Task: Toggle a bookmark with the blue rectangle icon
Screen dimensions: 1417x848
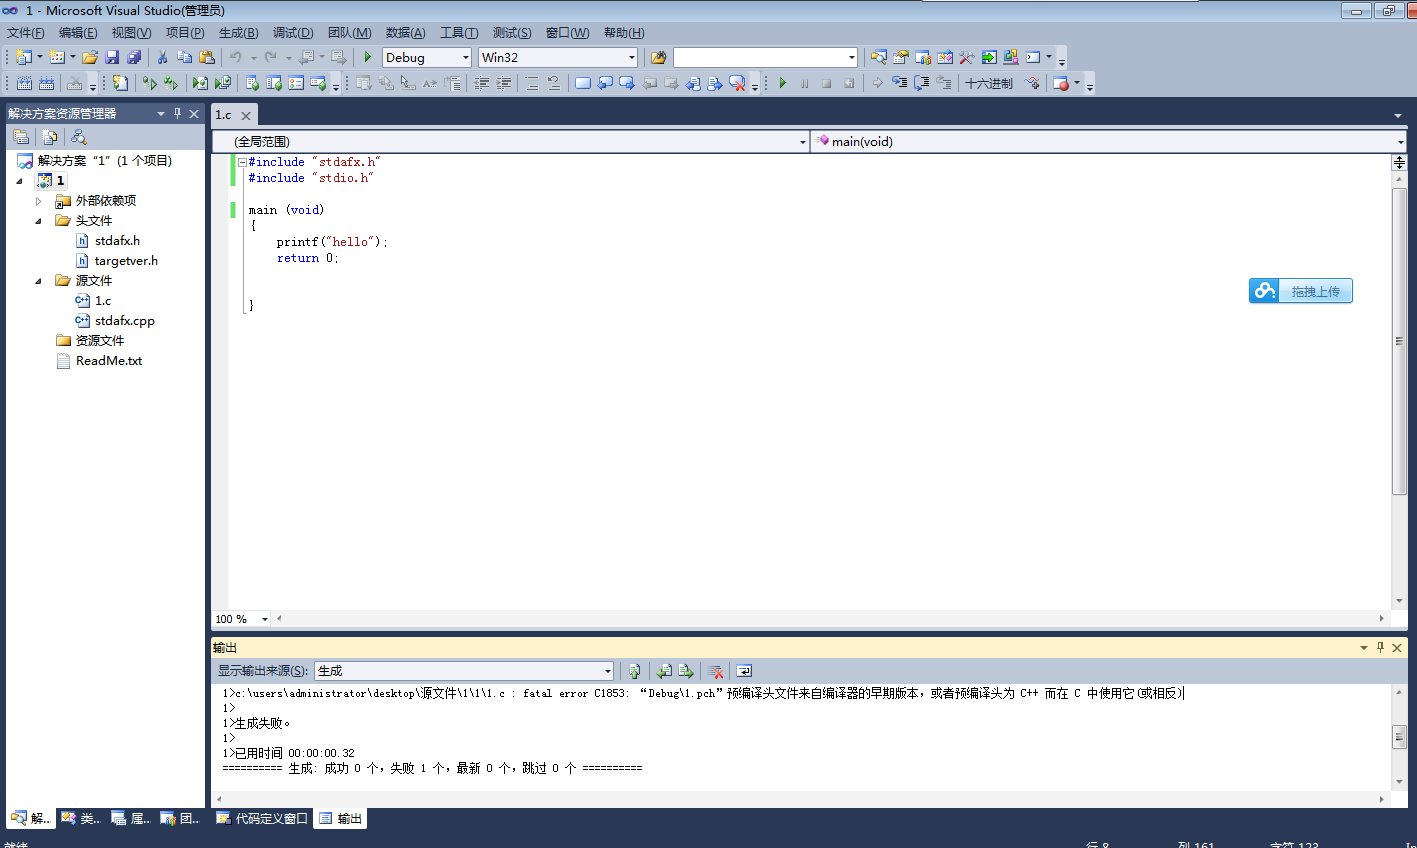Action: point(583,83)
